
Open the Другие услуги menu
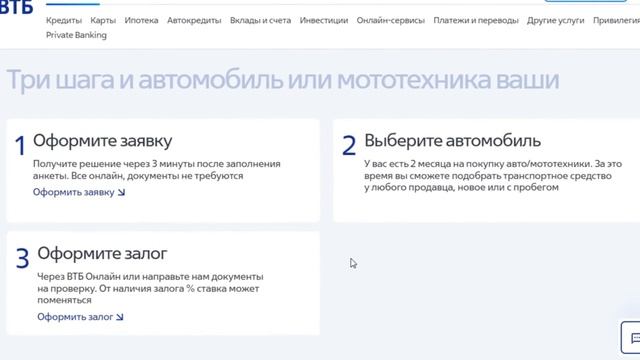pos(556,20)
